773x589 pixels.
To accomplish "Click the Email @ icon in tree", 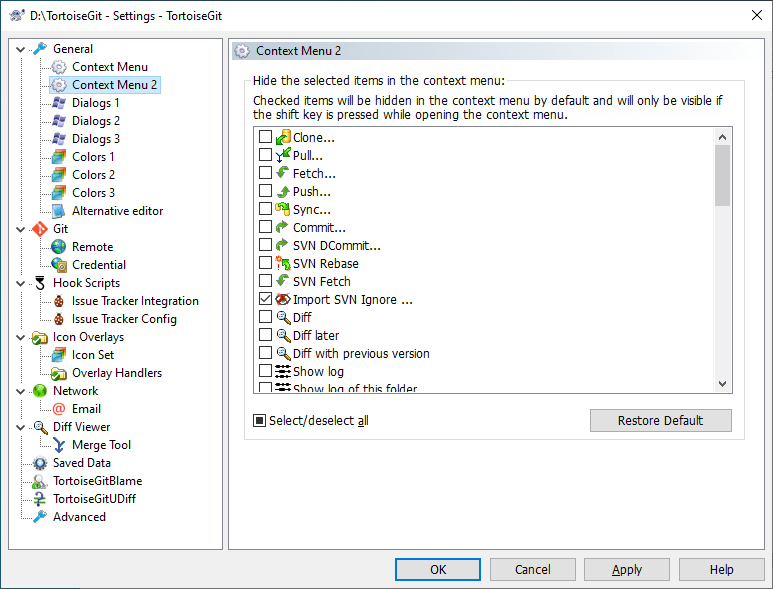I will 59,409.
